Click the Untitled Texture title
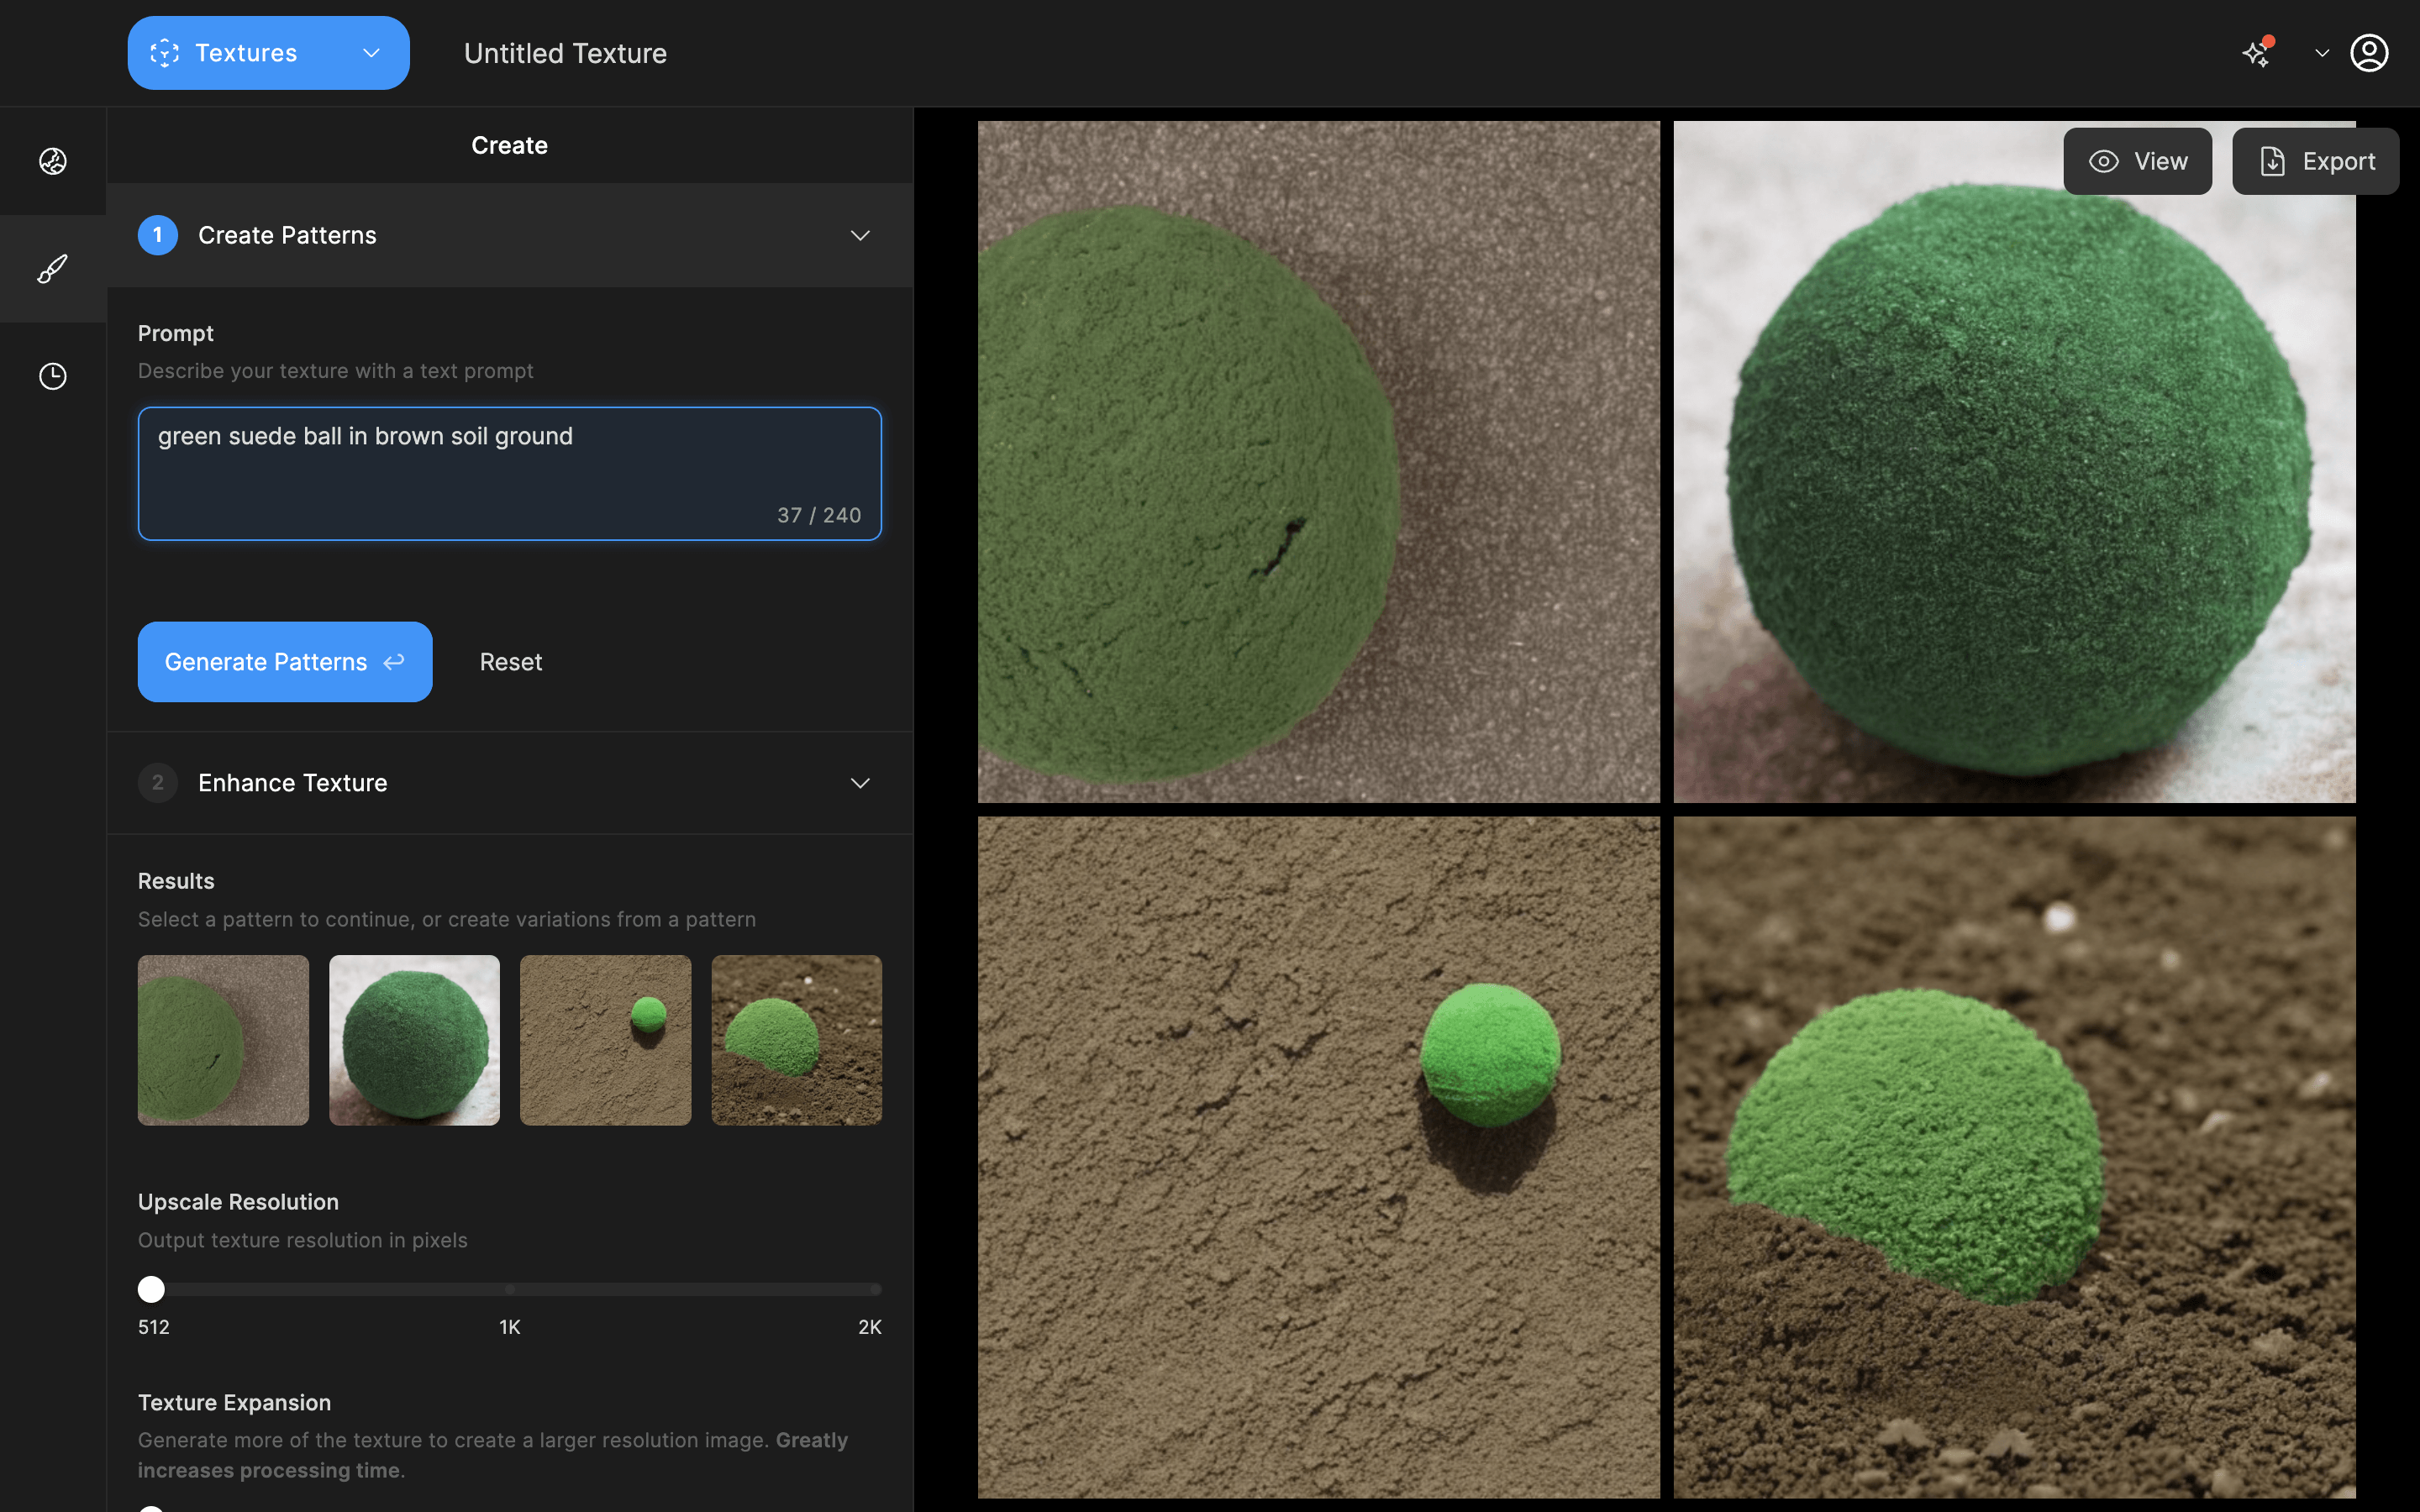This screenshot has height=1512, width=2420. (565, 53)
